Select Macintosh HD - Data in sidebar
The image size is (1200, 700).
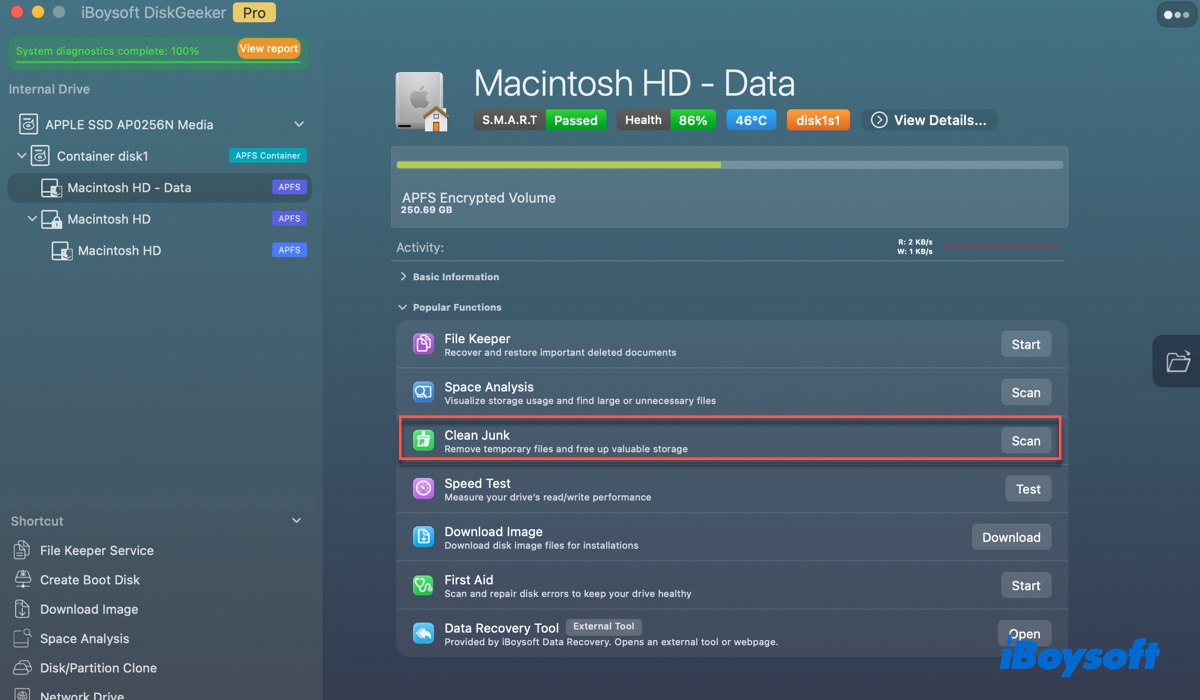coord(160,188)
